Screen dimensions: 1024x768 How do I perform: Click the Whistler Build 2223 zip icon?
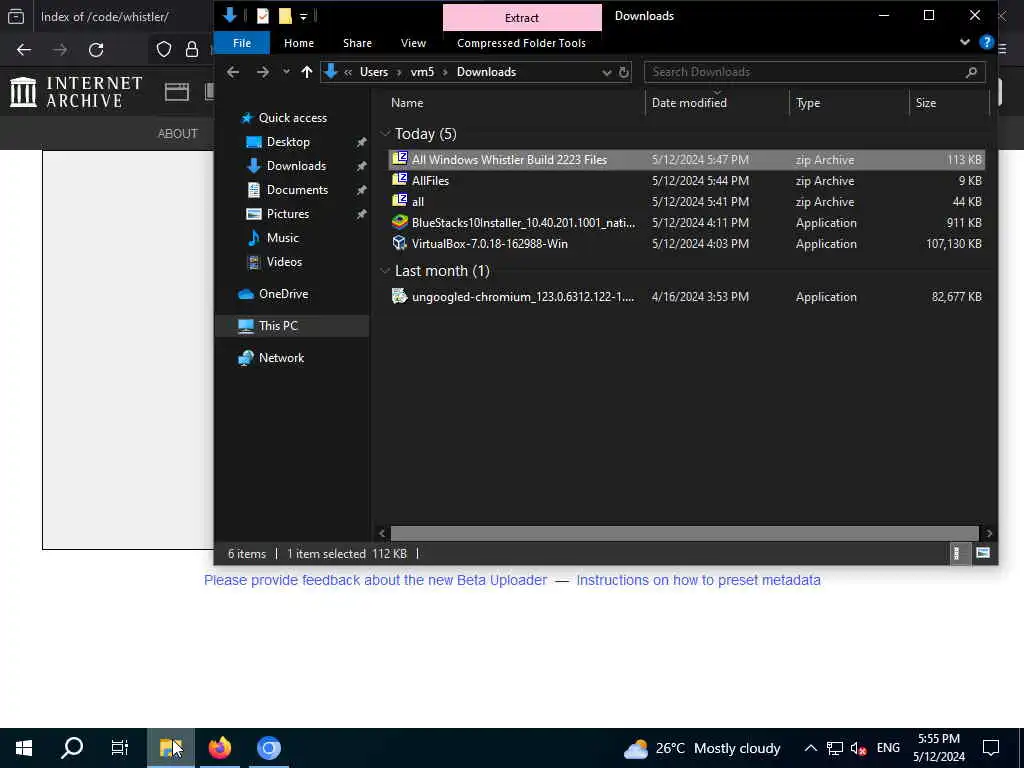400,159
